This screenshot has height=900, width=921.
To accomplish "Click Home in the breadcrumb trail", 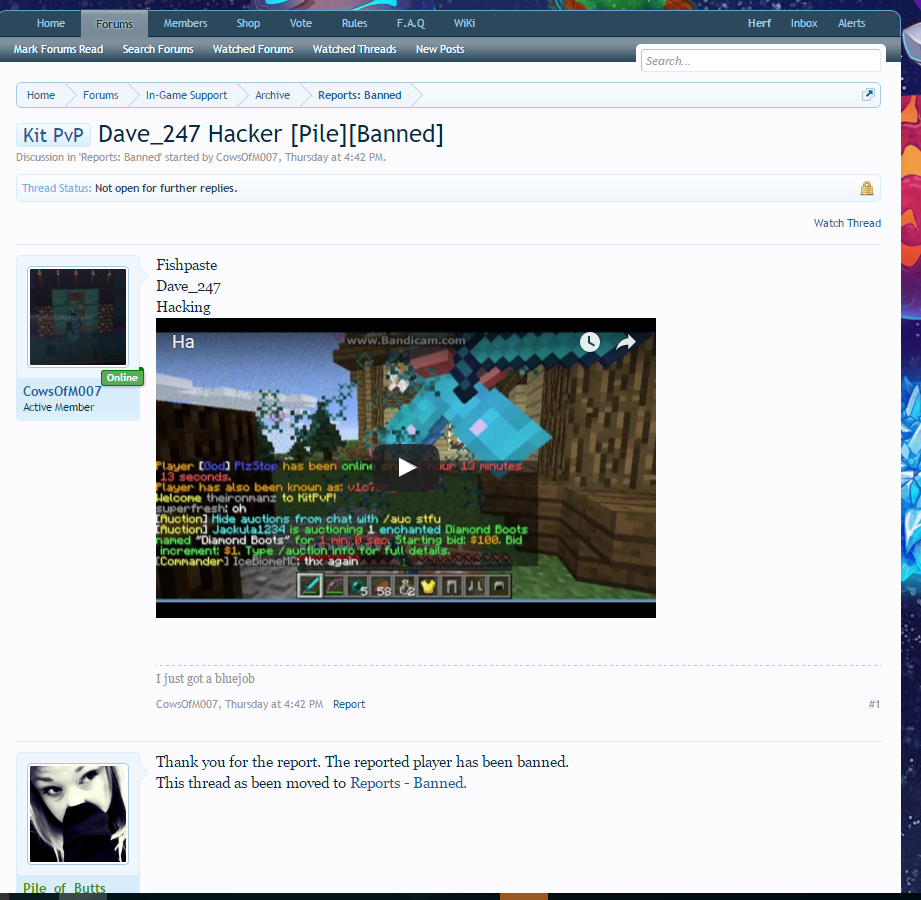I will (41, 95).
